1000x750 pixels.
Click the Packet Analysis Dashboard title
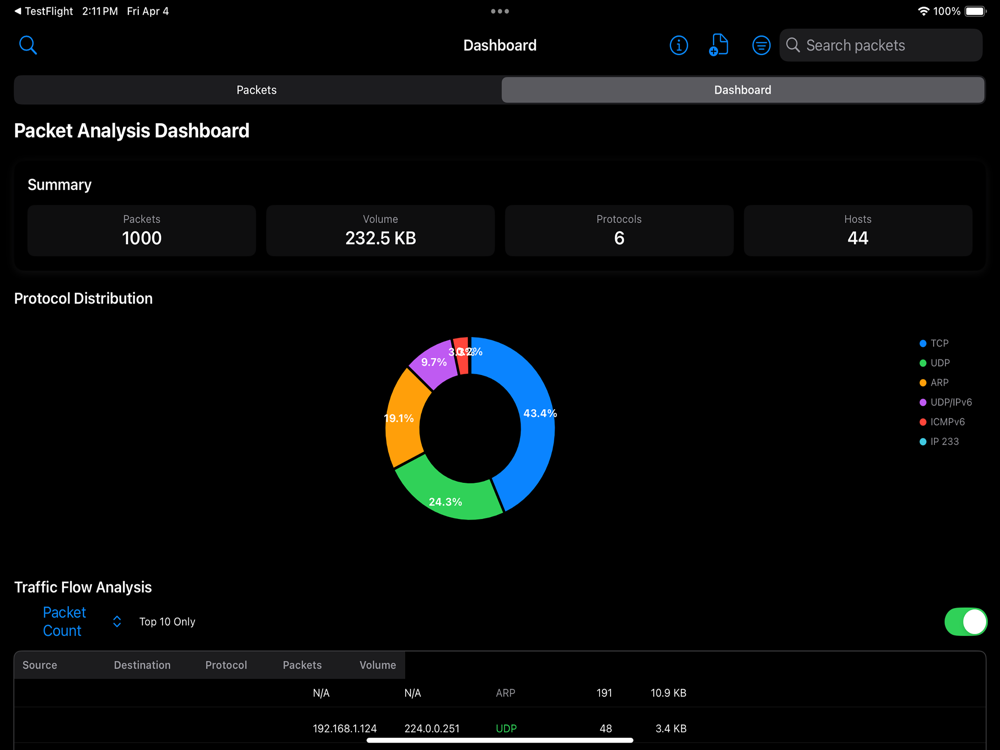[x=132, y=131]
